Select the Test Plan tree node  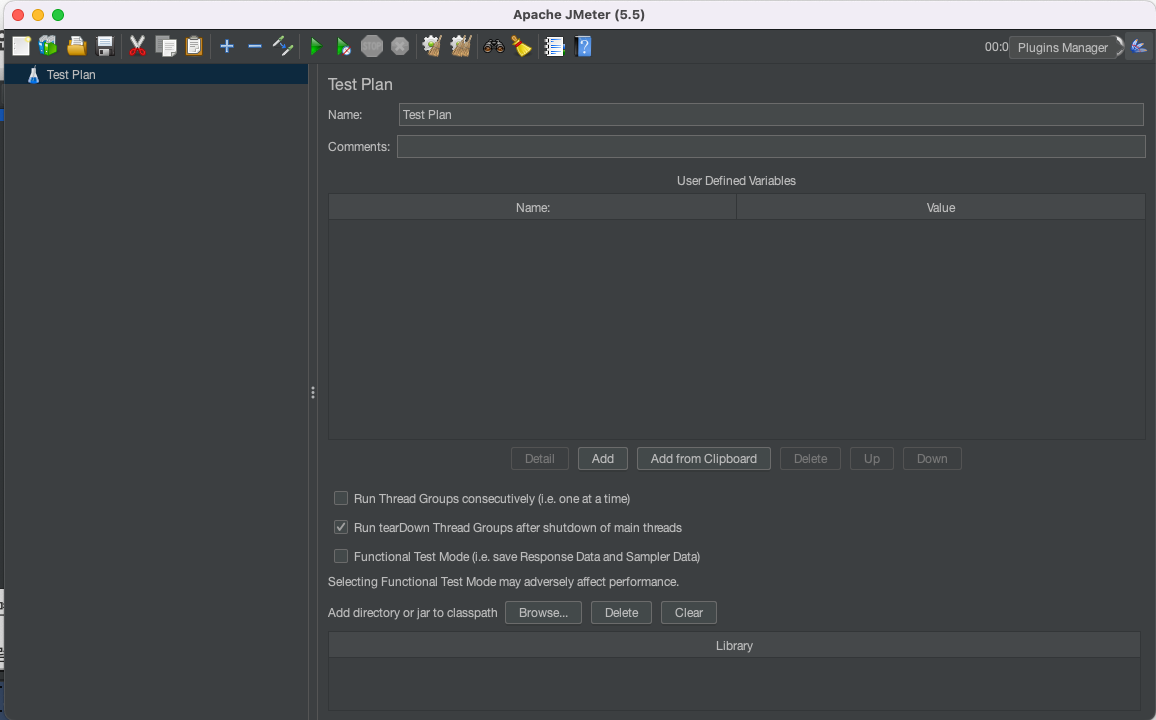click(x=71, y=74)
